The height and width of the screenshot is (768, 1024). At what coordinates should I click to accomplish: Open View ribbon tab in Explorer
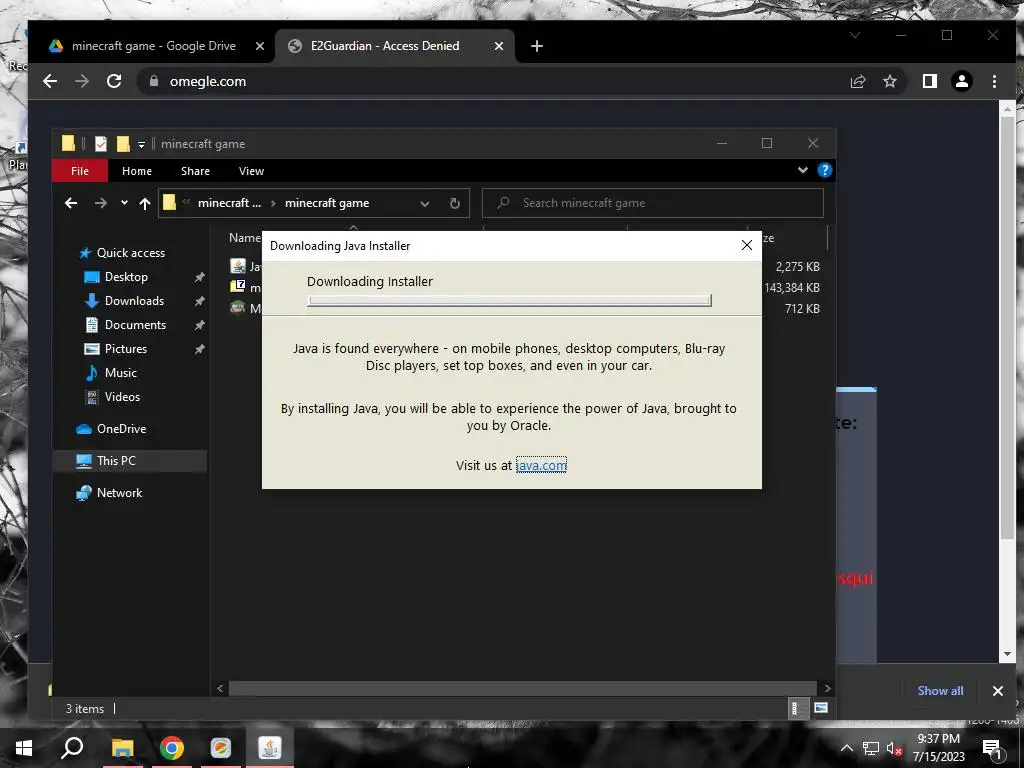point(251,170)
